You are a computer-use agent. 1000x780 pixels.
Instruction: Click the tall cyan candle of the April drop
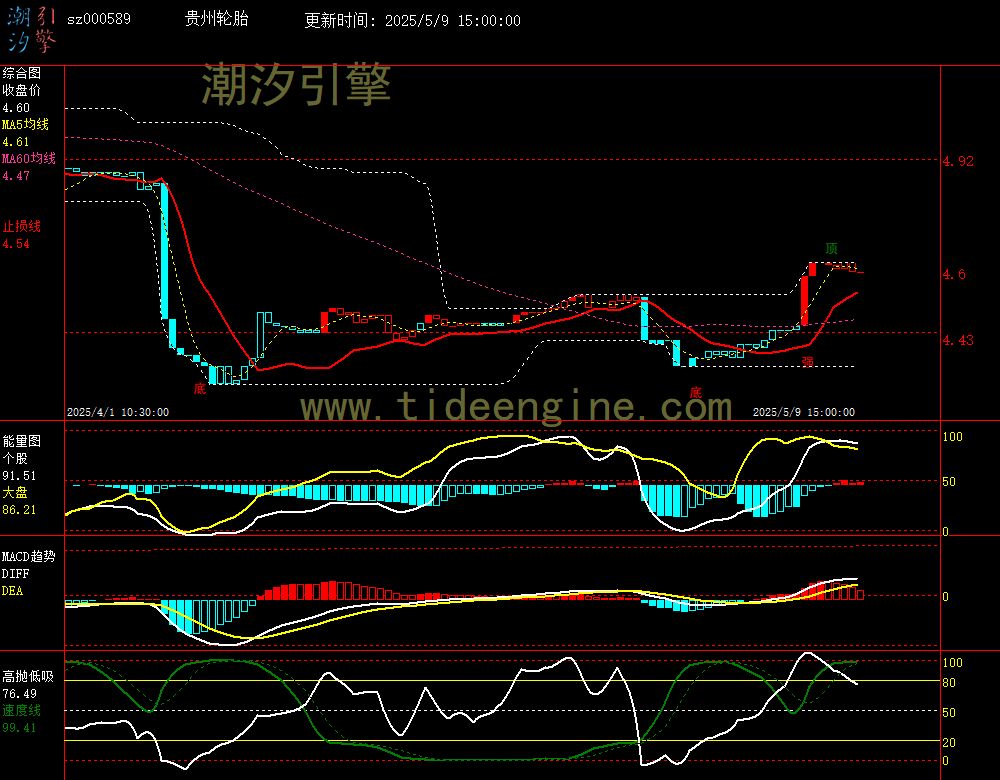pyautogui.click(x=165, y=251)
